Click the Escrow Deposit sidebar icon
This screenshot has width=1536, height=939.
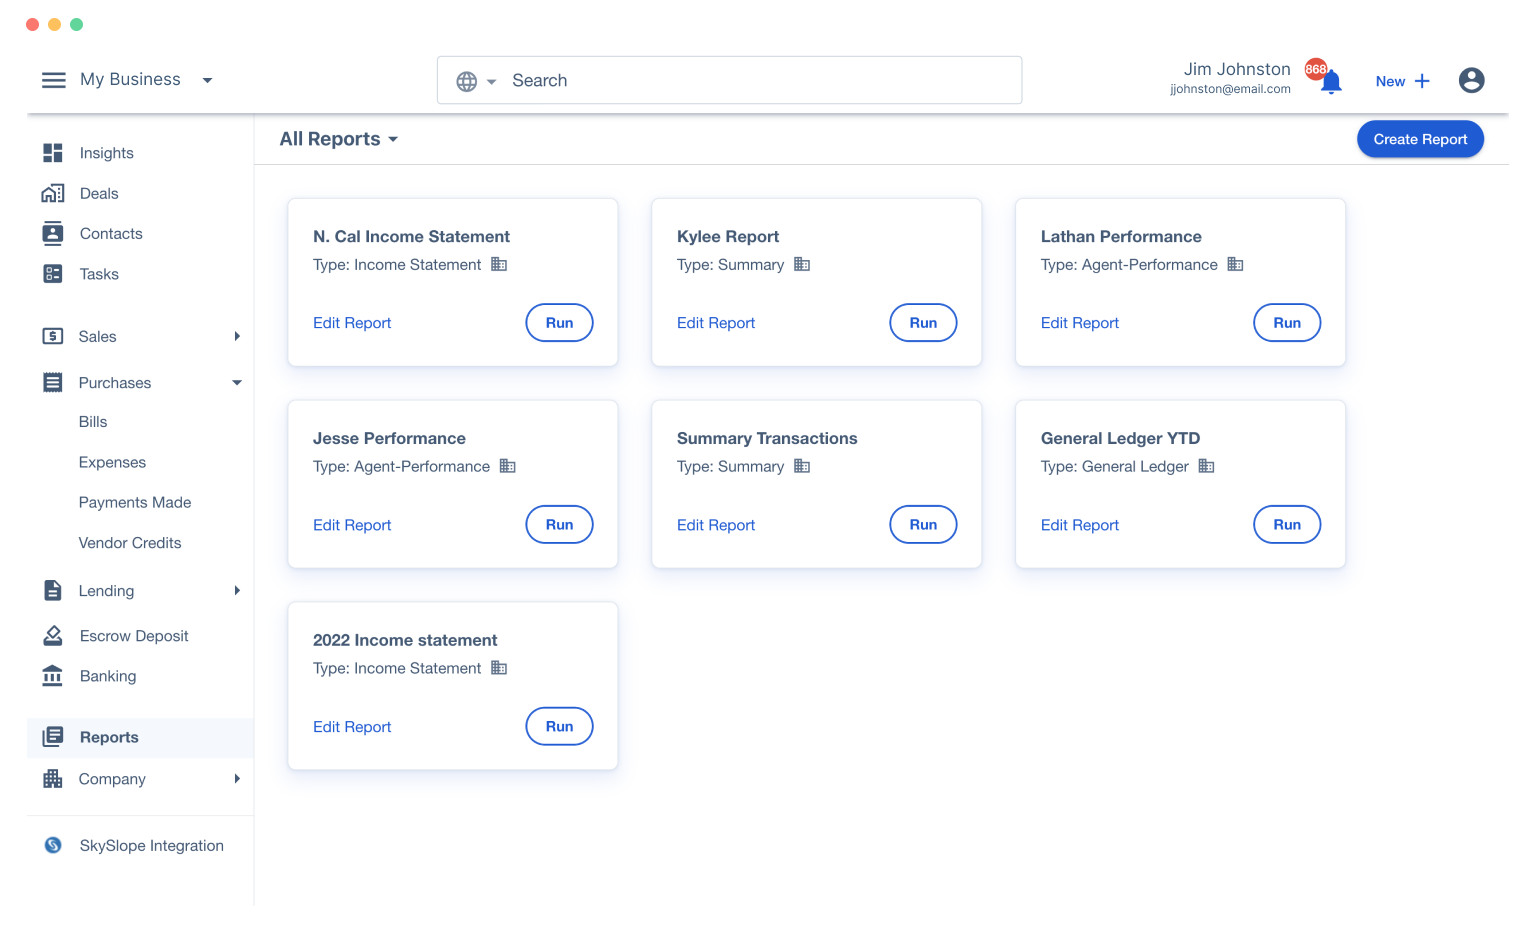point(53,636)
